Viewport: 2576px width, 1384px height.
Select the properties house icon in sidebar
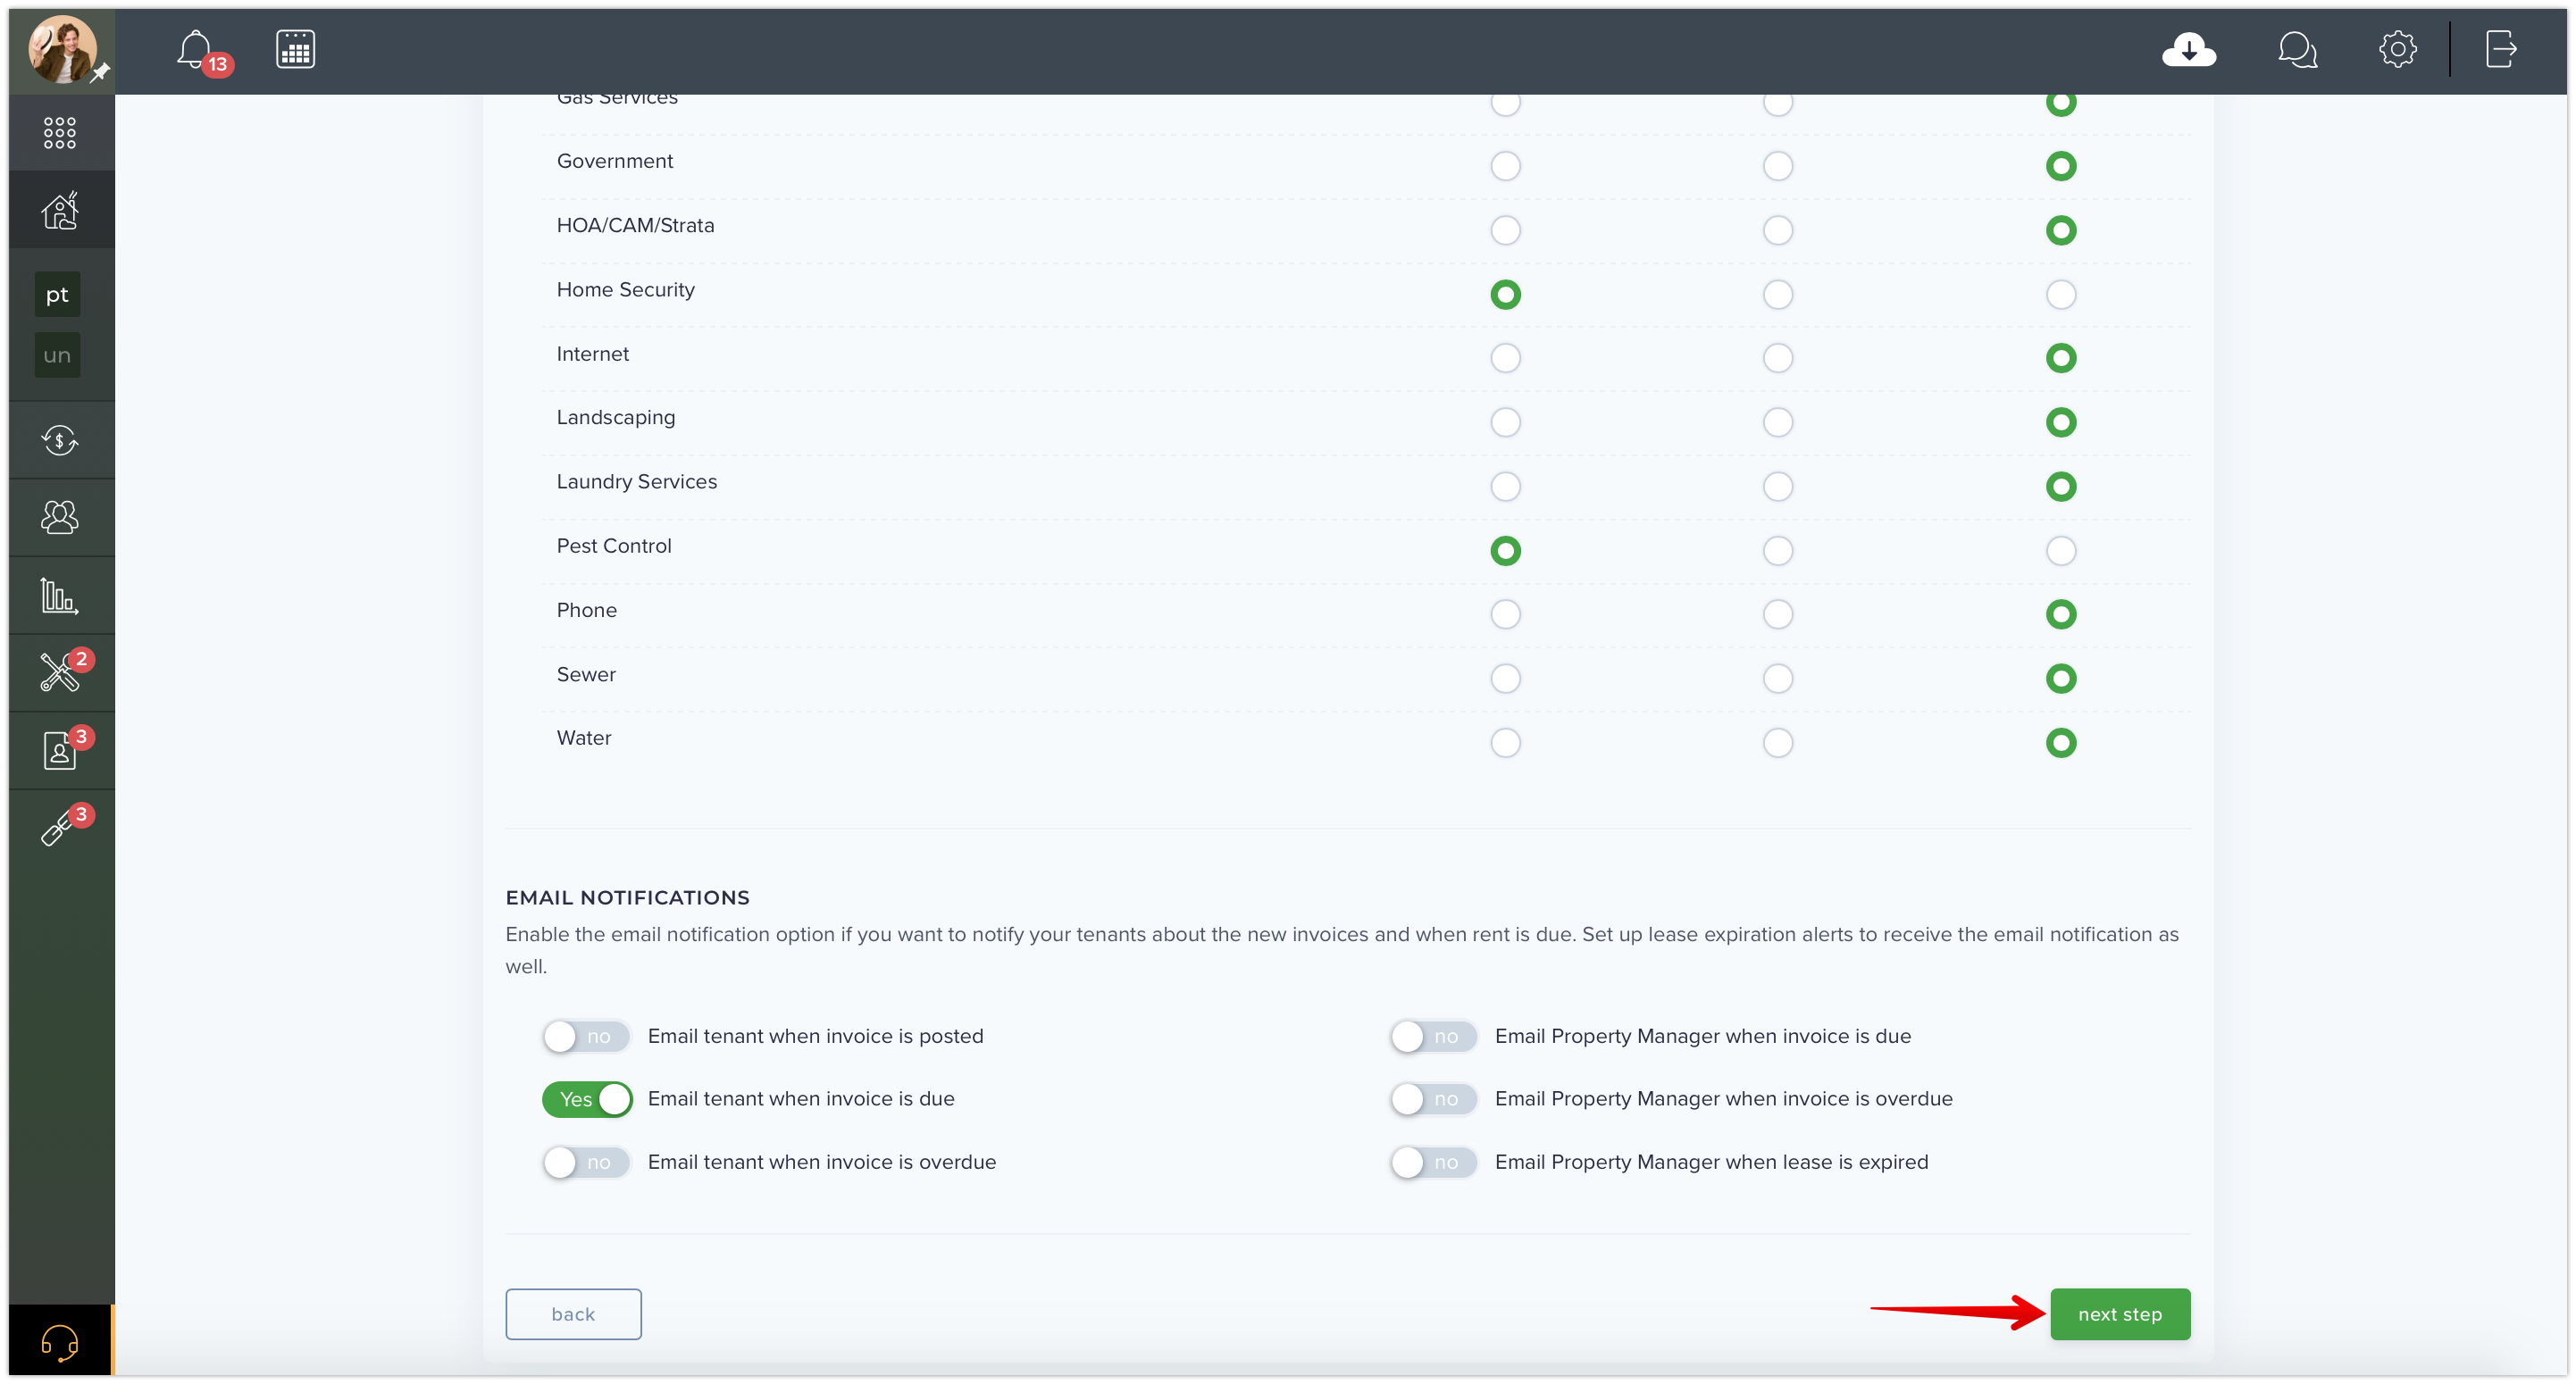59,210
